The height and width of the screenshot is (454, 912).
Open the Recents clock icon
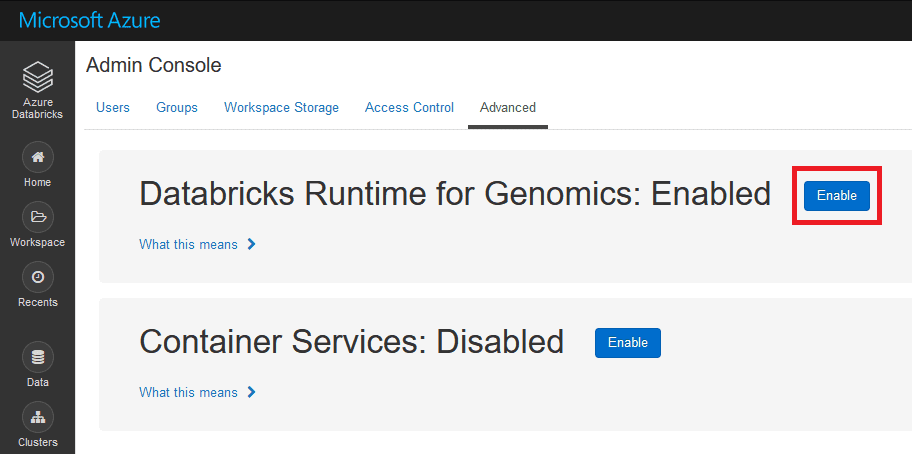coord(38,277)
